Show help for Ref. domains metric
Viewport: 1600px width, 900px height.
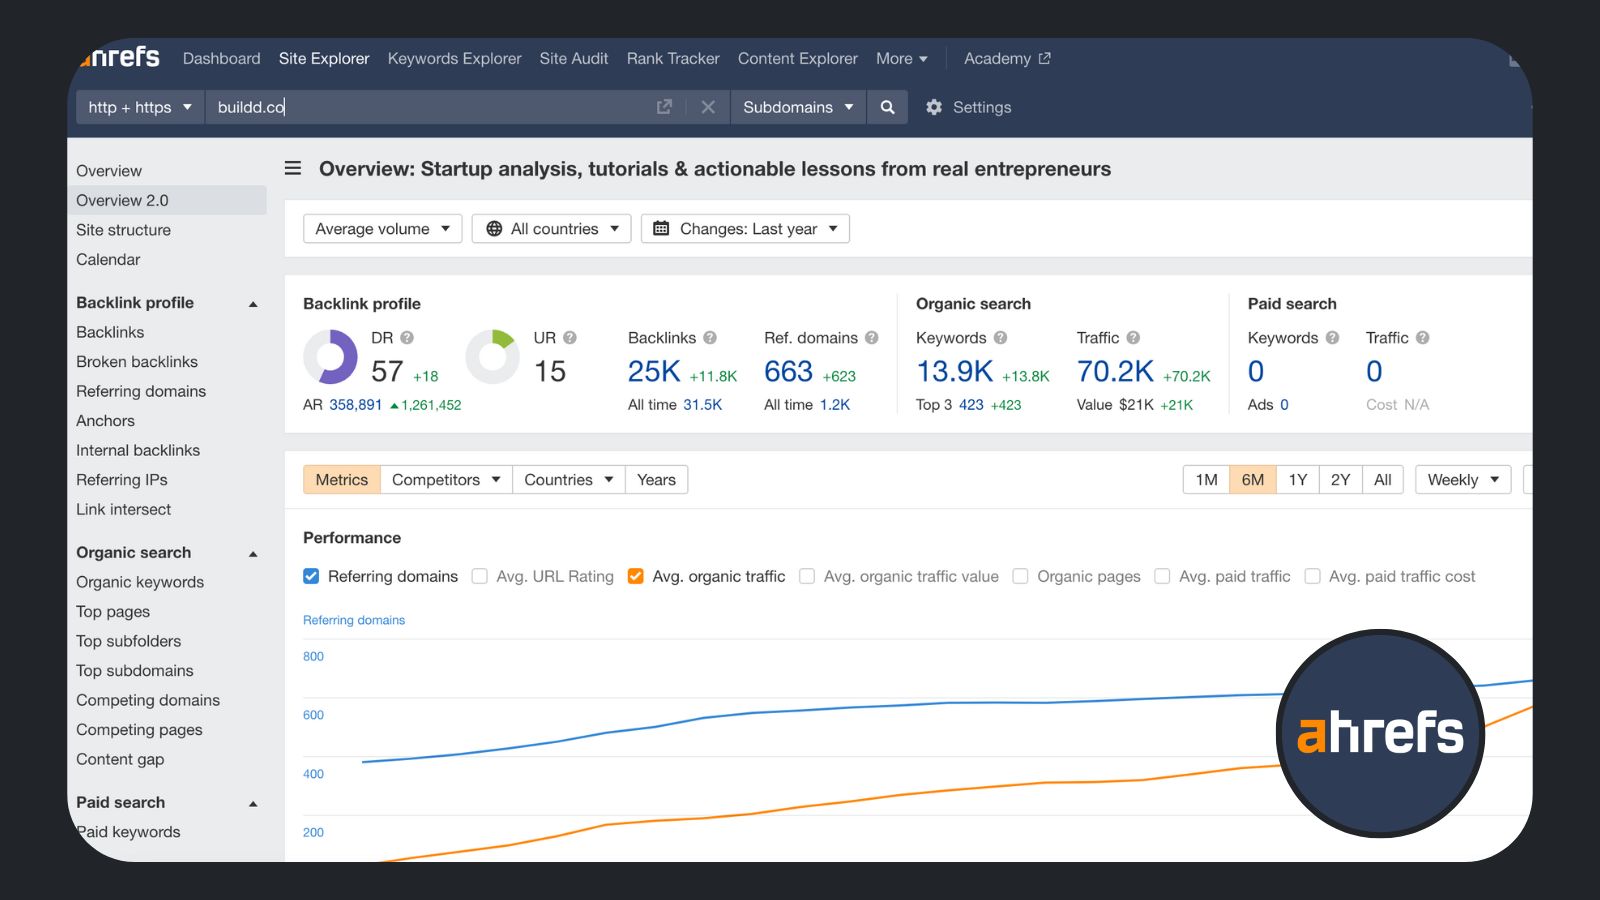[872, 338]
